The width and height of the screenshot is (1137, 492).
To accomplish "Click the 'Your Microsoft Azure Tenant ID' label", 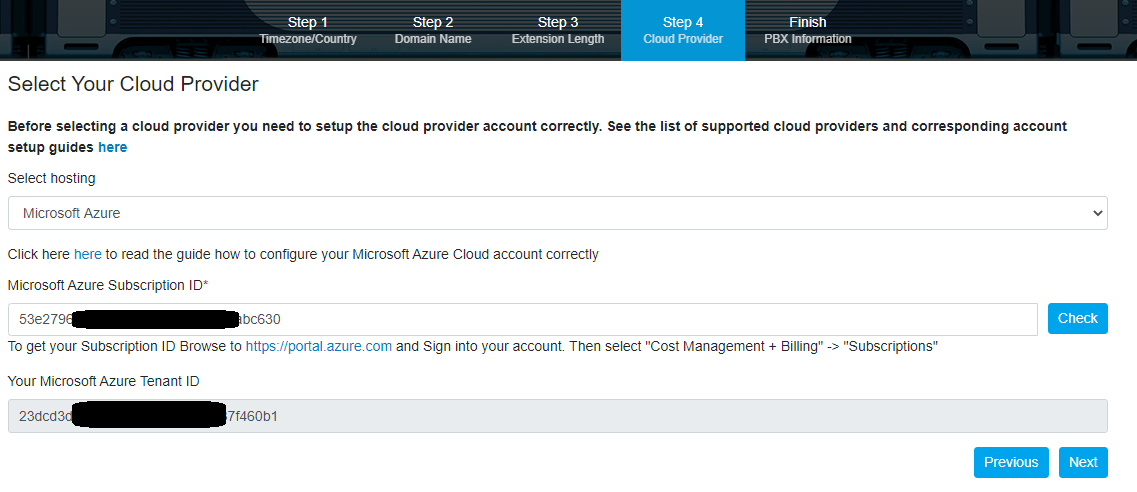I will coord(104,381).
